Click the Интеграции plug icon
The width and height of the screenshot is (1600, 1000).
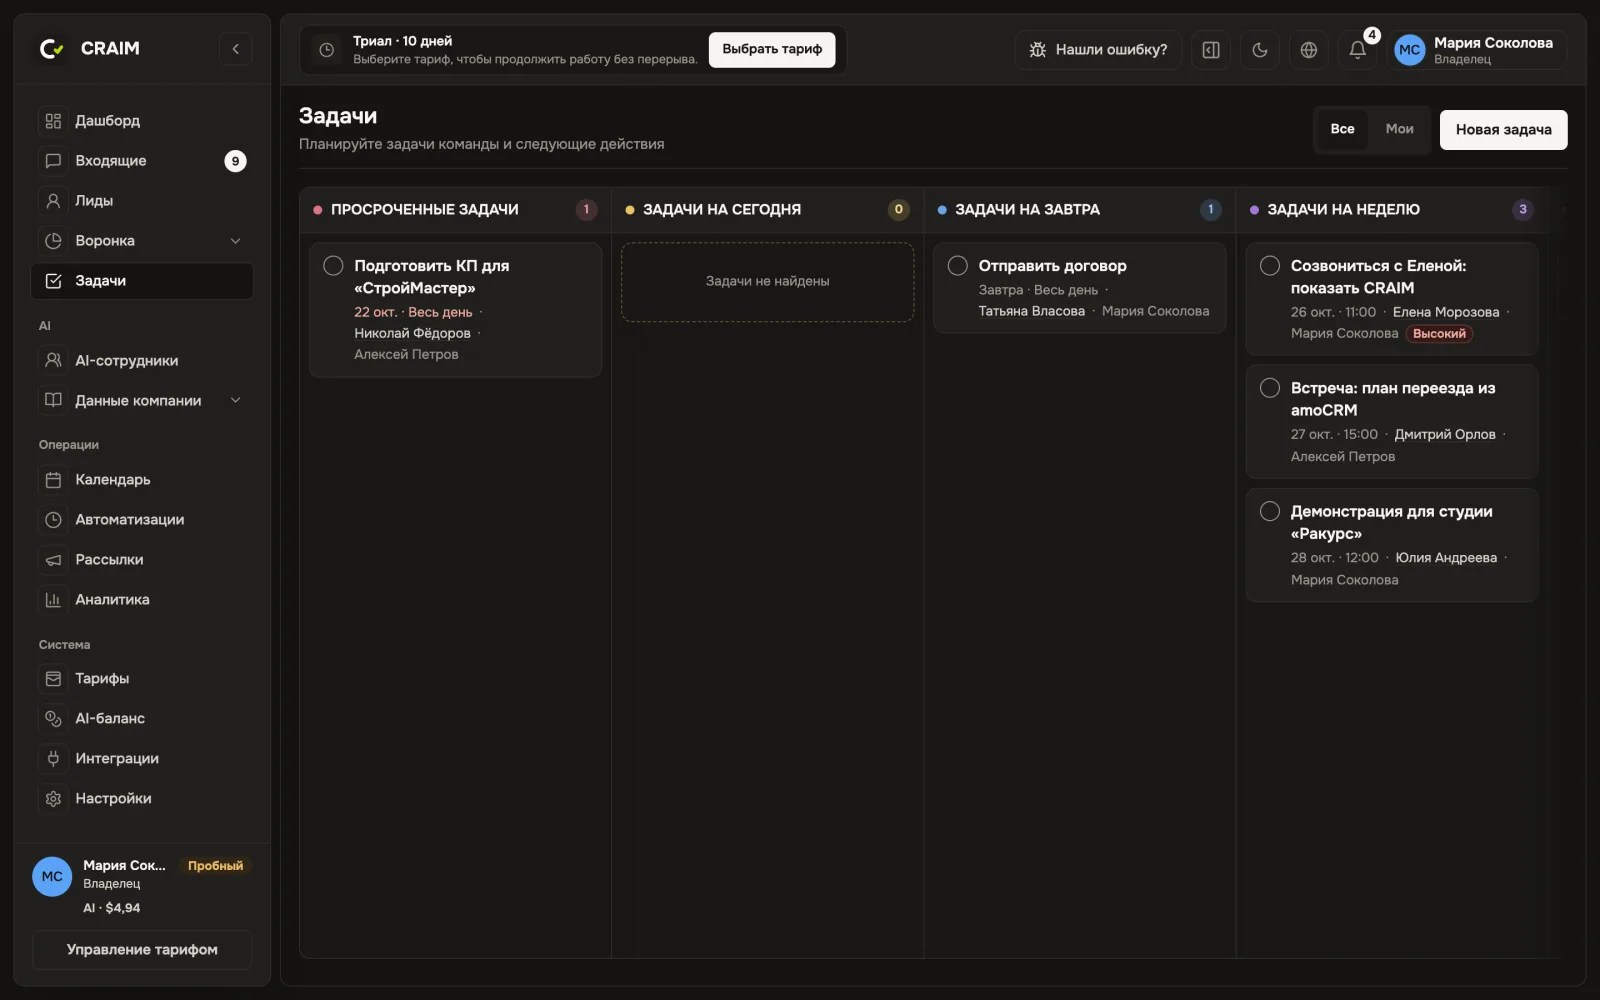(x=54, y=759)
